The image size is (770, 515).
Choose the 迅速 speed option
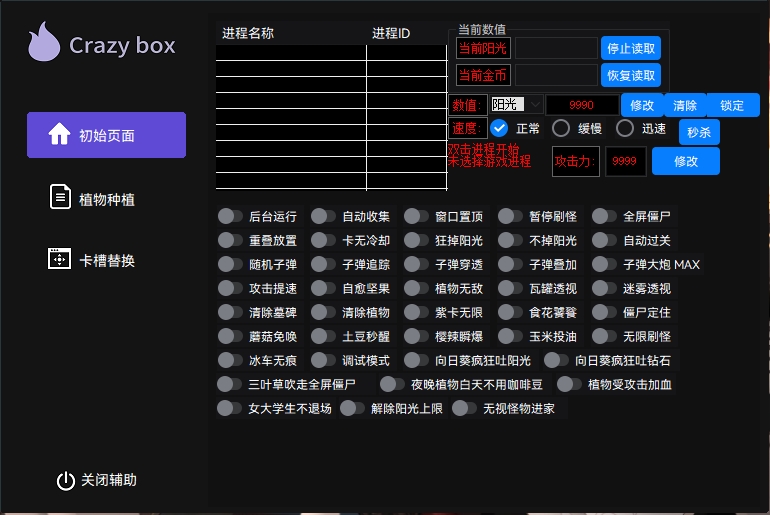click(625, 128)
